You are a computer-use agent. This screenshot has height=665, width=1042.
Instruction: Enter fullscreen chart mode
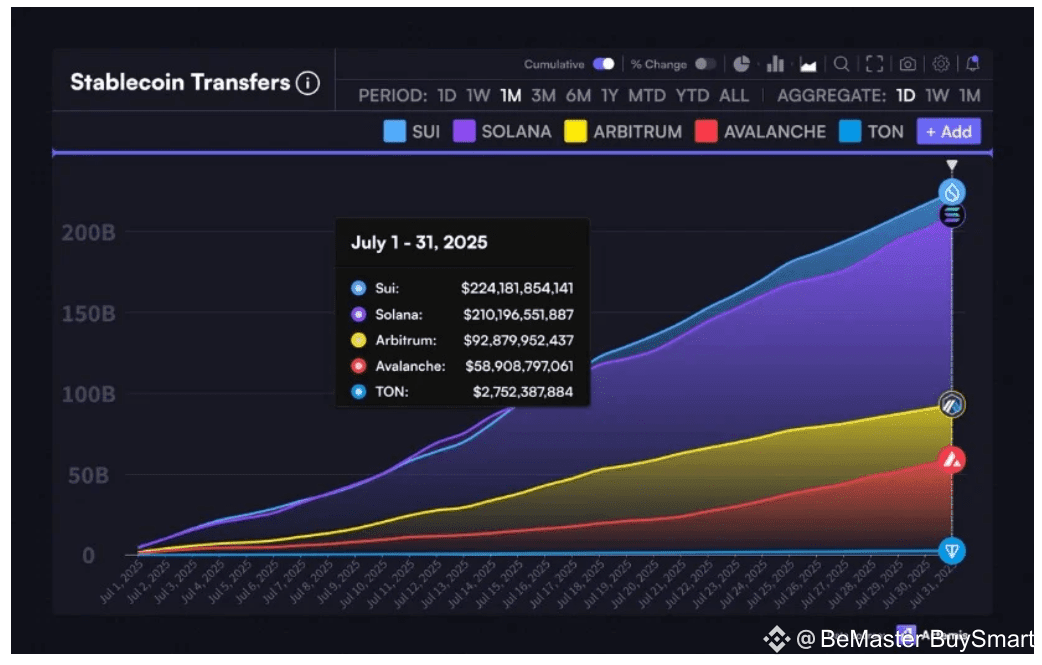click(x=875, y=64)
